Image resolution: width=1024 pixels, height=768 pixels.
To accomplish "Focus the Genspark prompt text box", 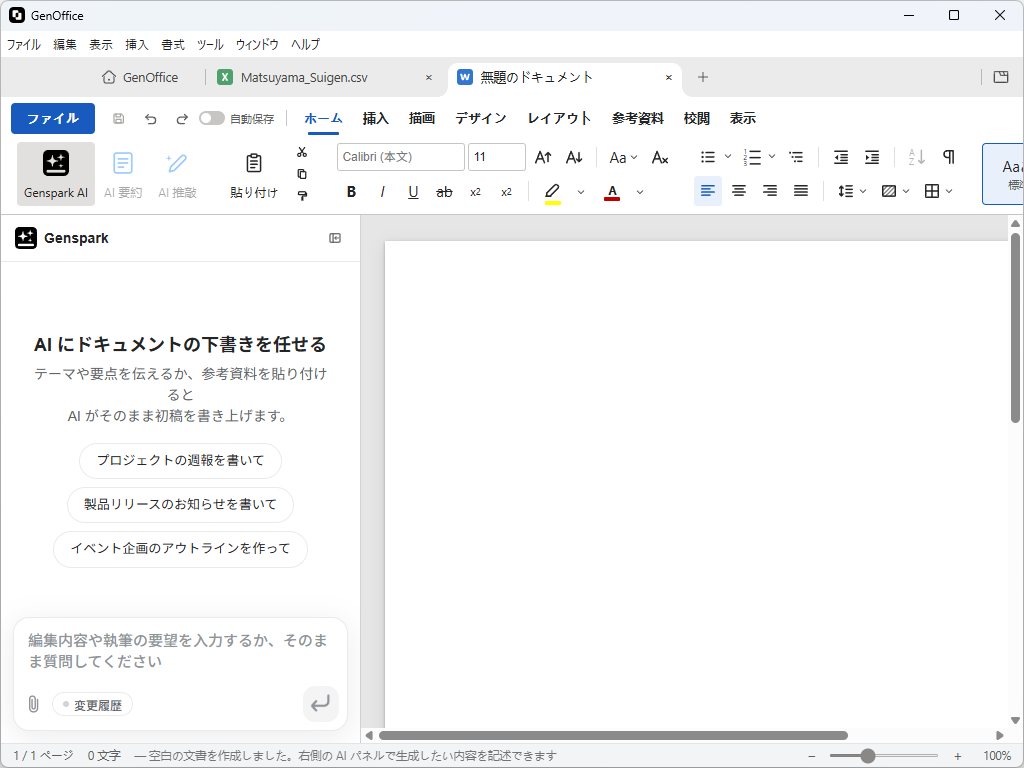I will pyautogui.click(x=180, y=651).
